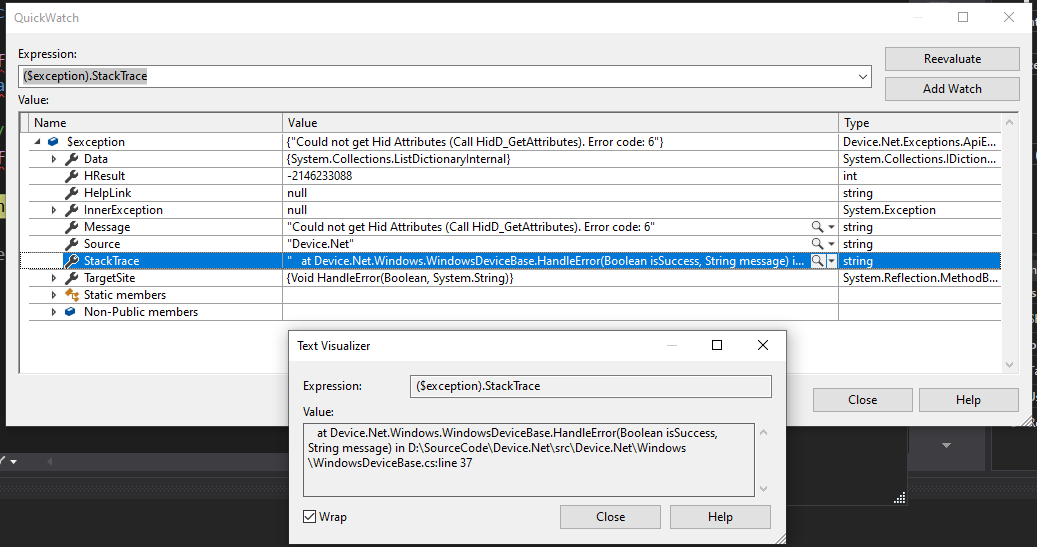The width and height of the screenshot is (1037, 547).
Task: Click scroll down arrow in QuickWatch grid
Action: [x=1009, y=364]
